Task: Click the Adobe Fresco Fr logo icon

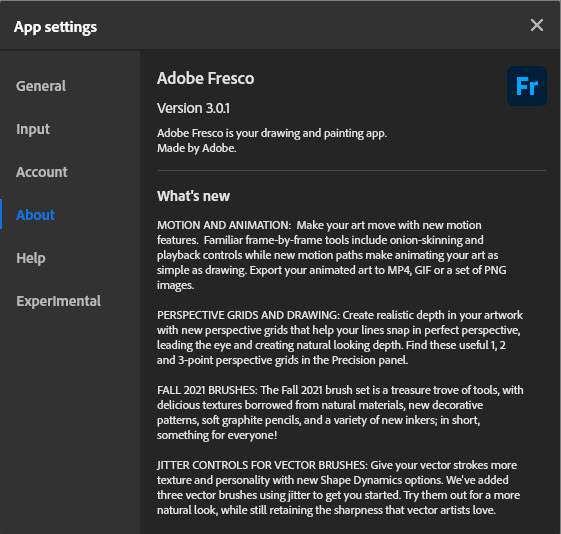Action: pyautogui.click(x=527, y=86)
